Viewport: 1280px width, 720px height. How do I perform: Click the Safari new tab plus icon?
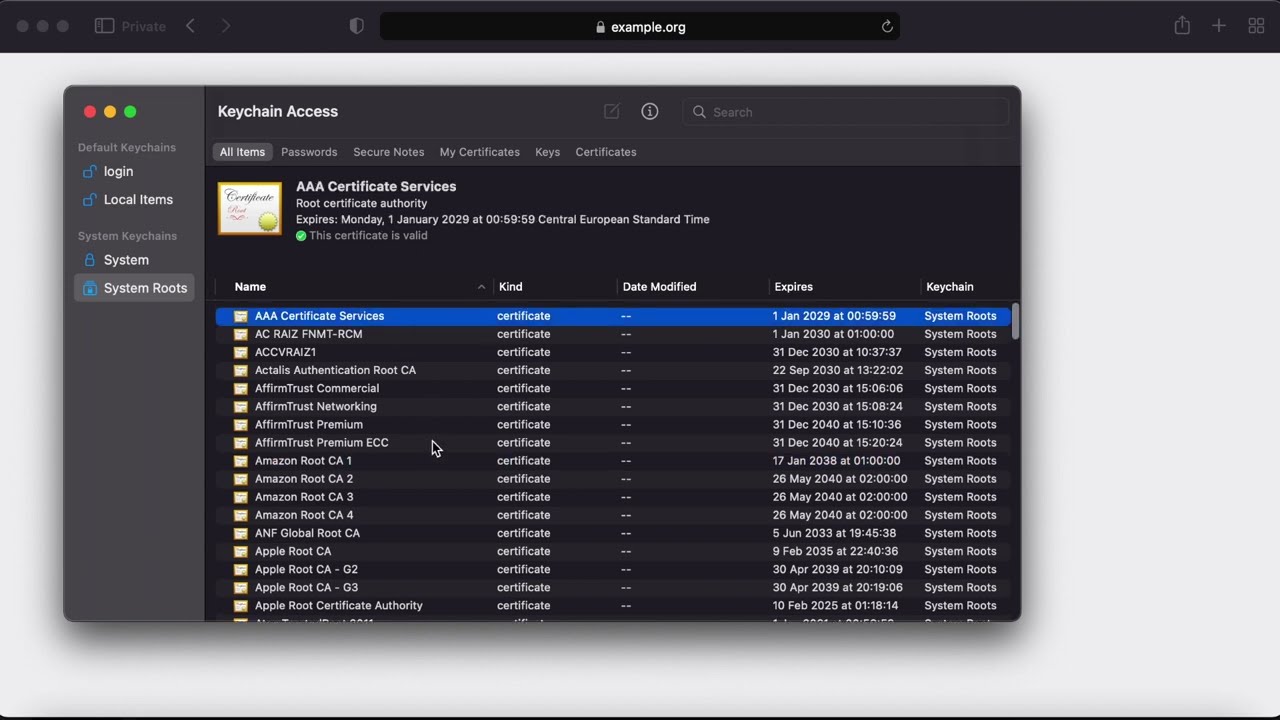point(1218,26)
